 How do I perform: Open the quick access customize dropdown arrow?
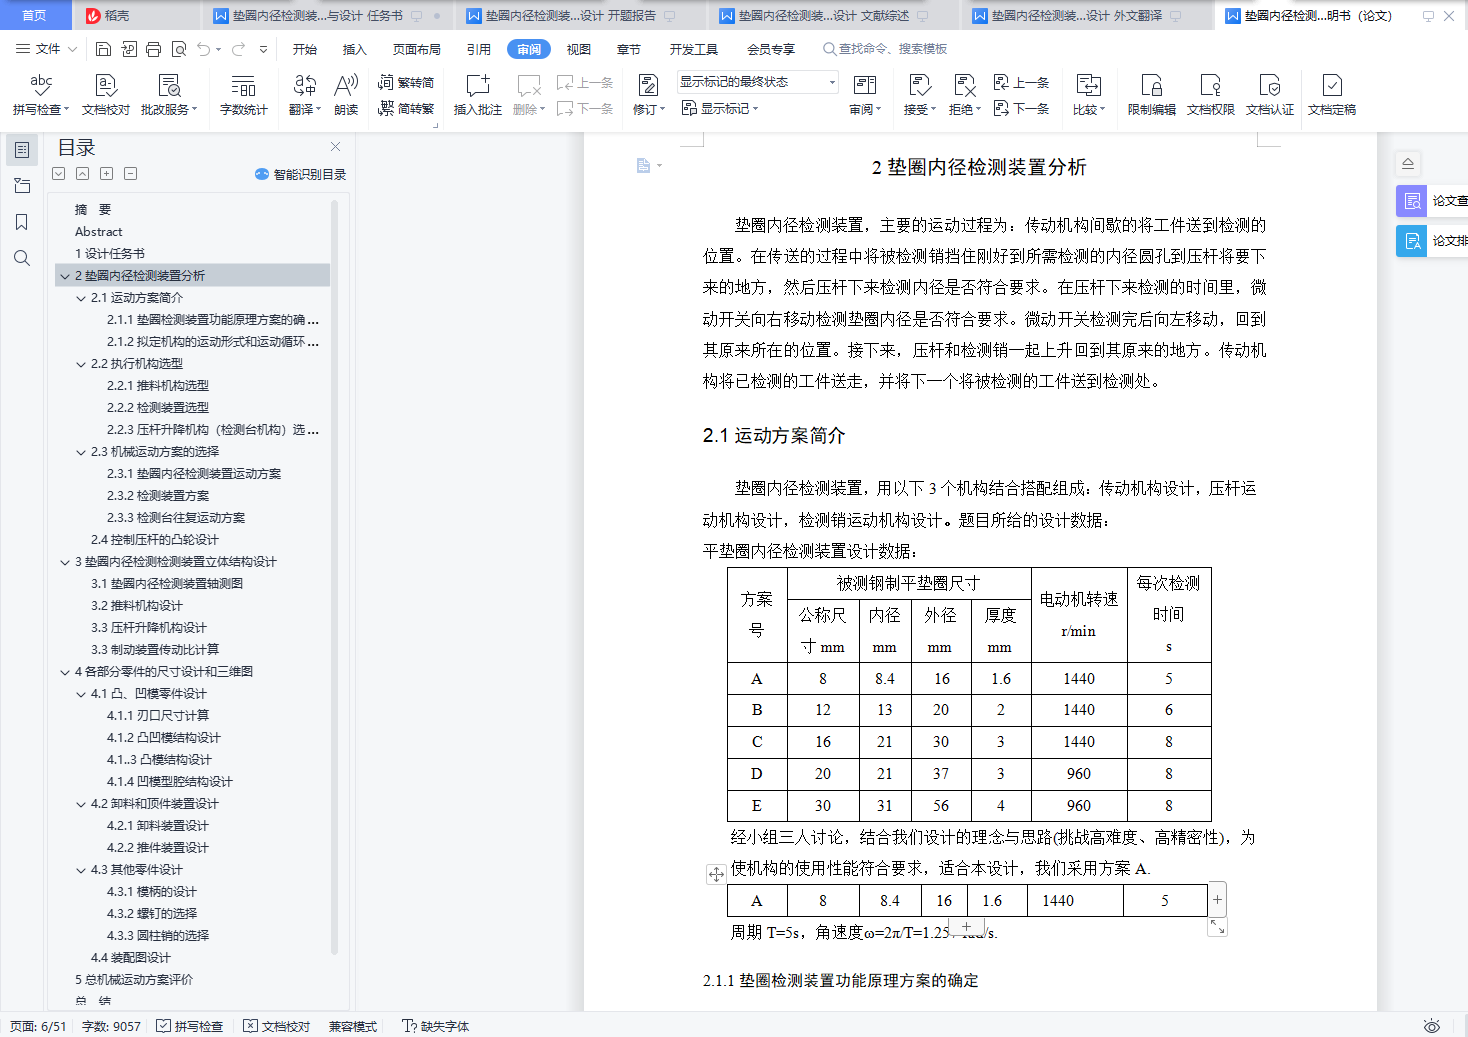tap(263, 49)
